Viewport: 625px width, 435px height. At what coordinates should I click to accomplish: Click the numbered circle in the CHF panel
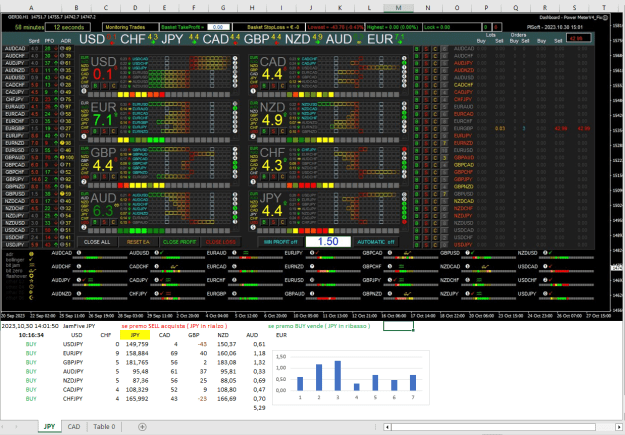click(x=253, y=182)
